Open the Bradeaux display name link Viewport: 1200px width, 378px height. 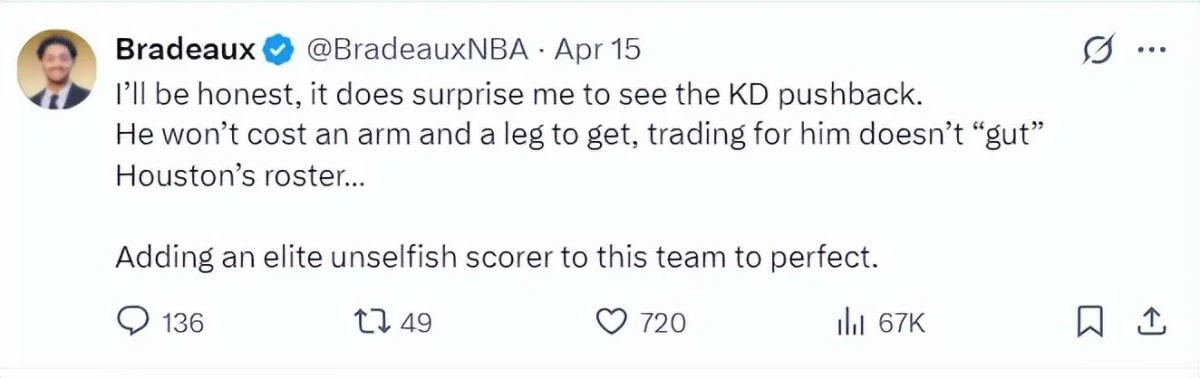point(187,48)
